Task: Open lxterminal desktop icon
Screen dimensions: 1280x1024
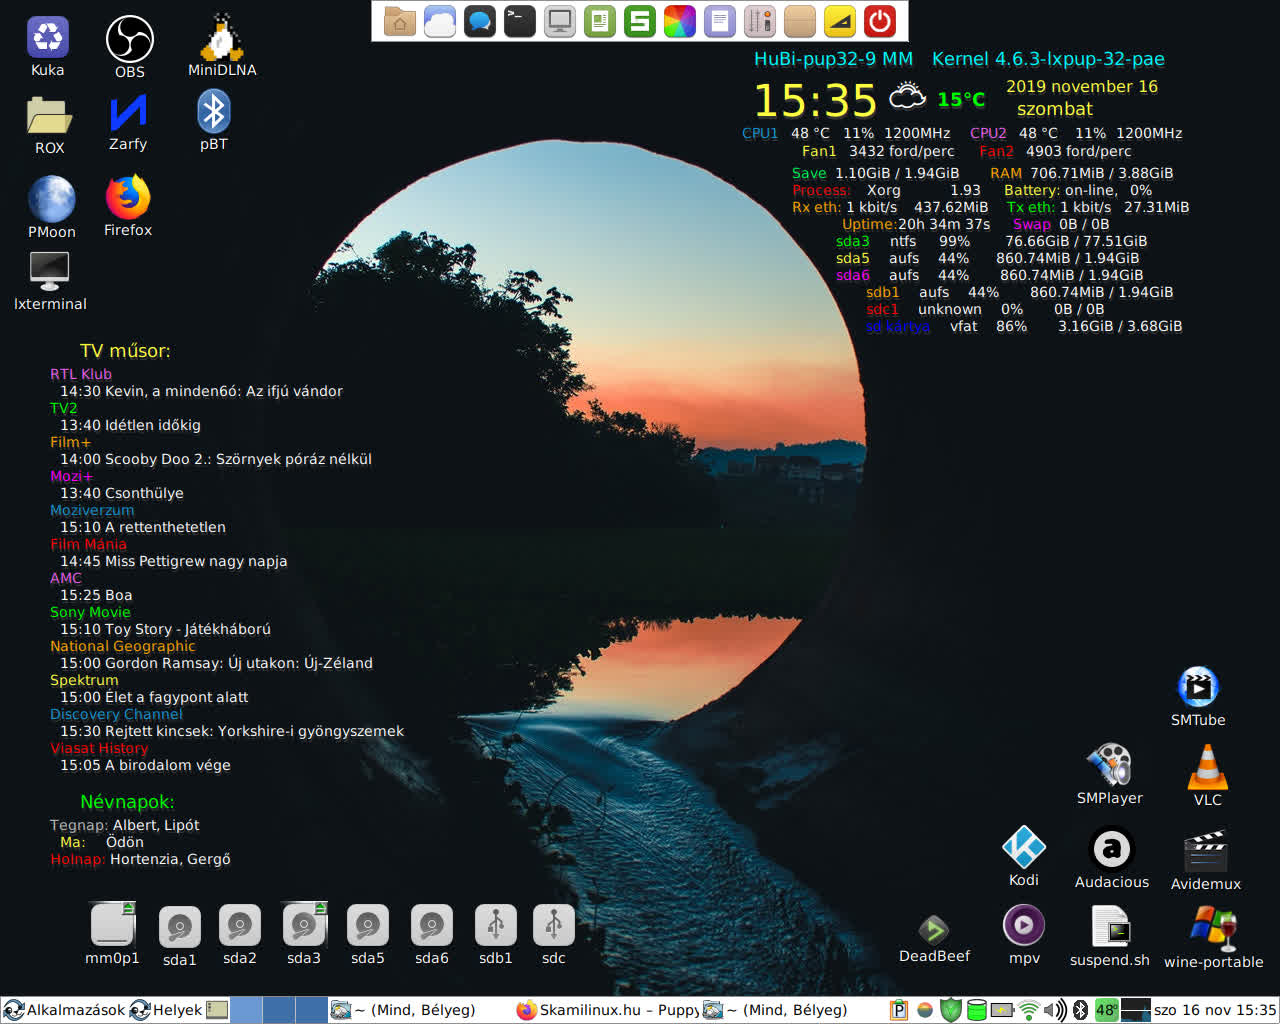Action: point(49,271)
